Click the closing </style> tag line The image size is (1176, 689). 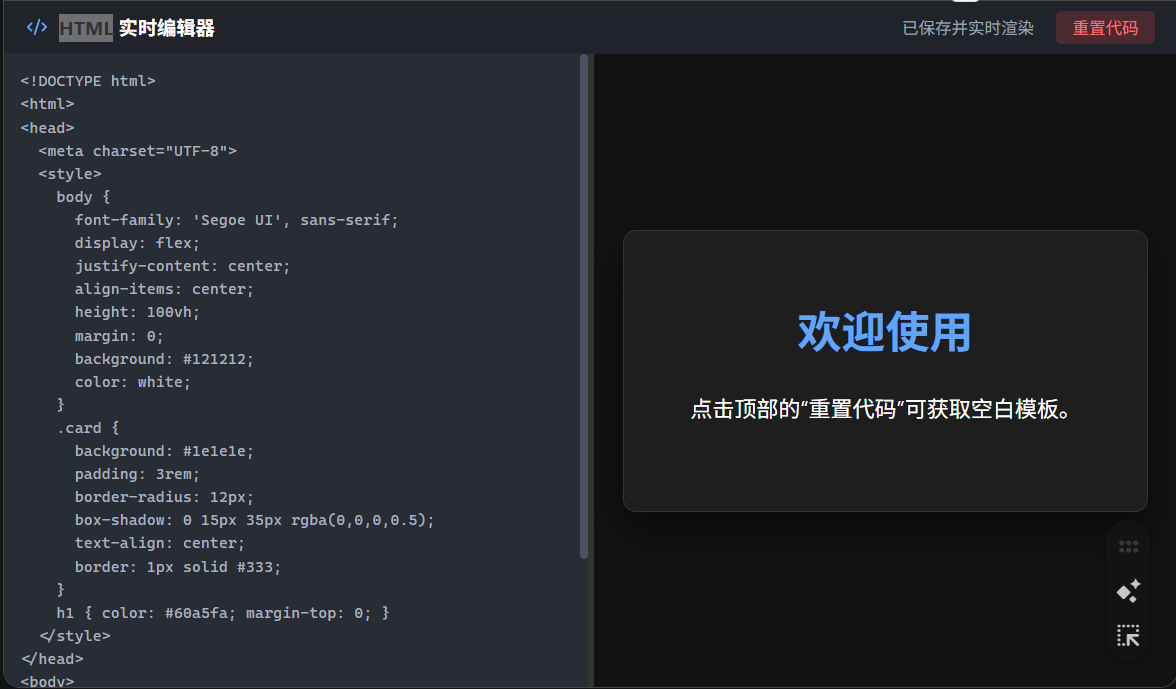[x=75, y=635]
